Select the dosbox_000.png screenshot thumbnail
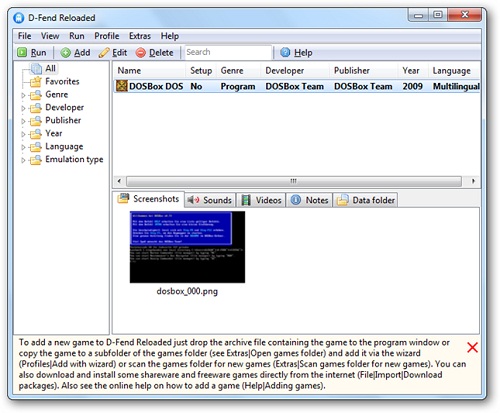500x413 pixels. click(x=187, y=247)
